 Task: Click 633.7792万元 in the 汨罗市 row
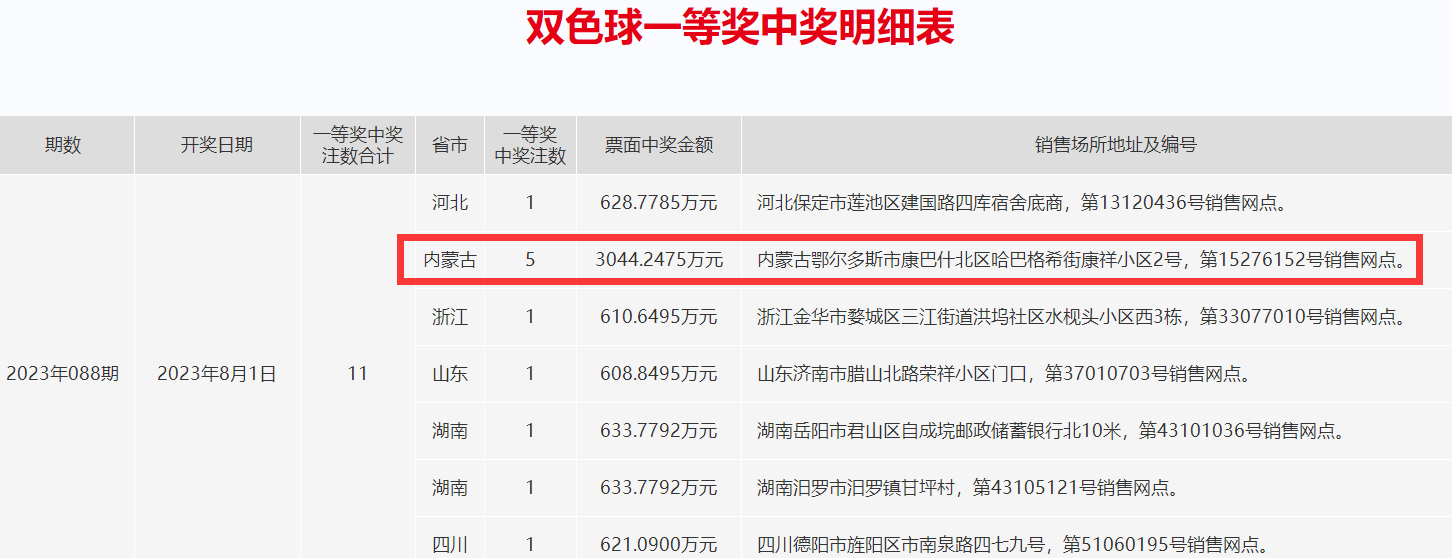659,488
